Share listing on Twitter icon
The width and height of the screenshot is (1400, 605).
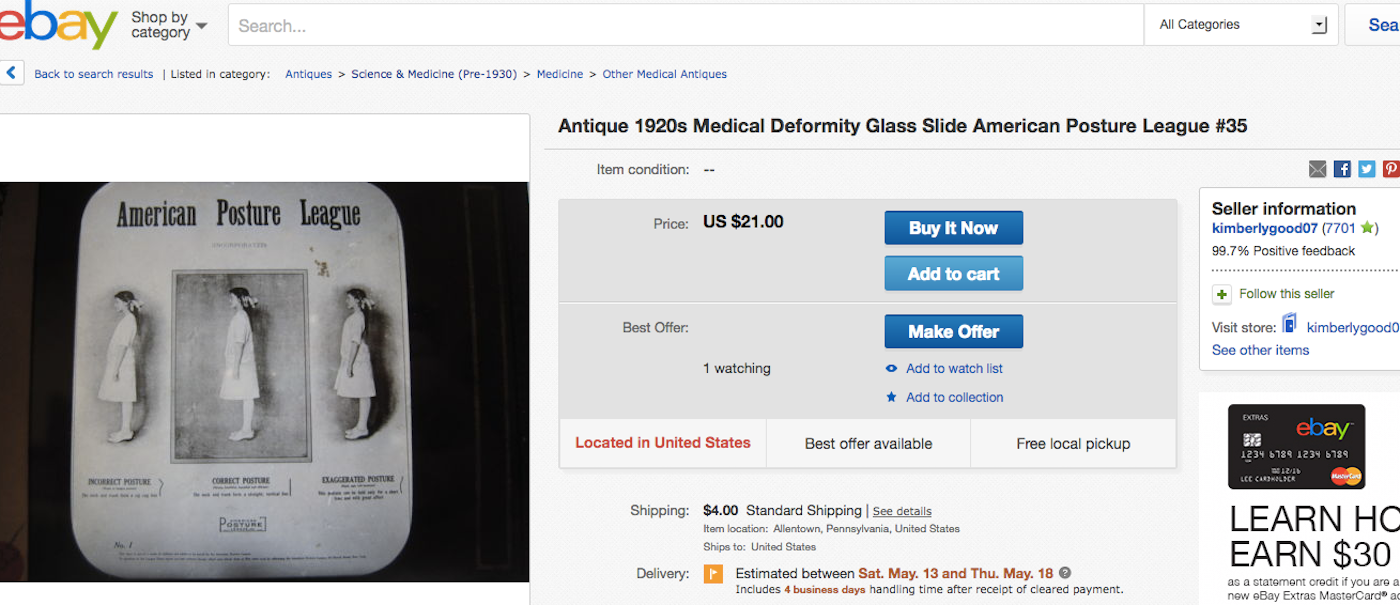[x=1366, y=169]
